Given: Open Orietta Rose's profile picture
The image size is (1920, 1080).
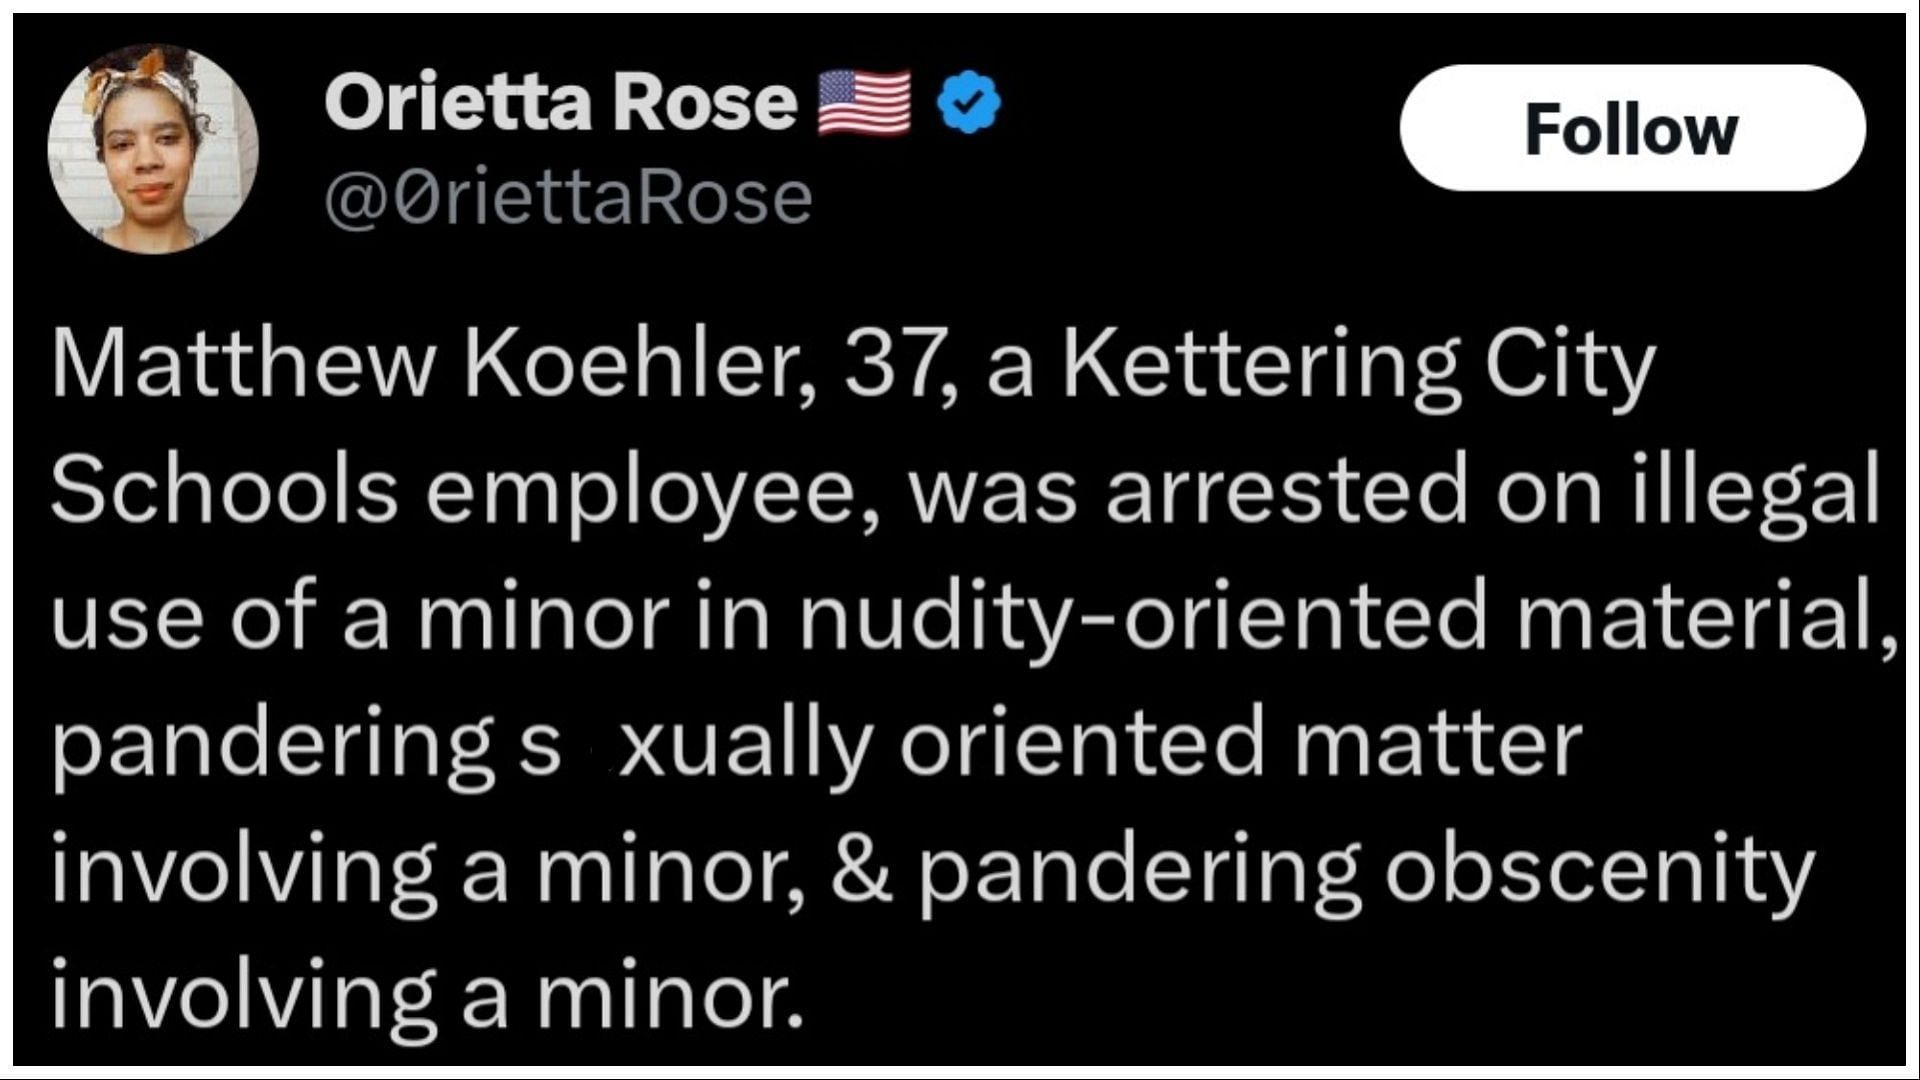Looking at the screenshot, I should (153, 148).
